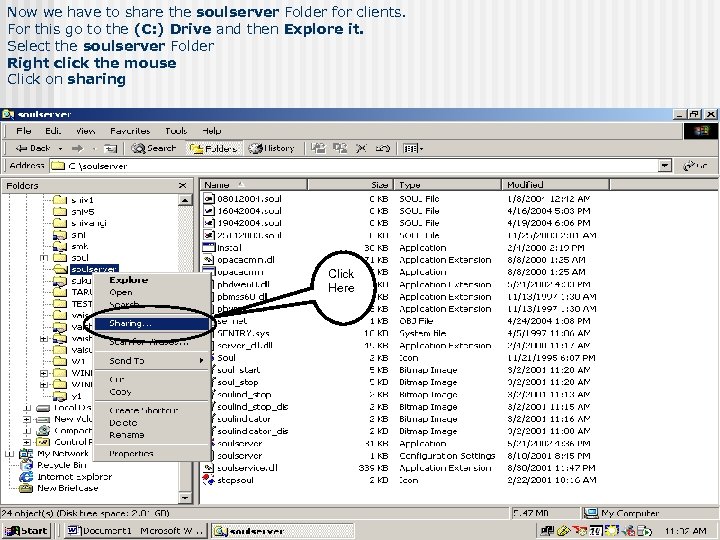
Task: Open the Address bar dropdown arrow
Action: 664,166
